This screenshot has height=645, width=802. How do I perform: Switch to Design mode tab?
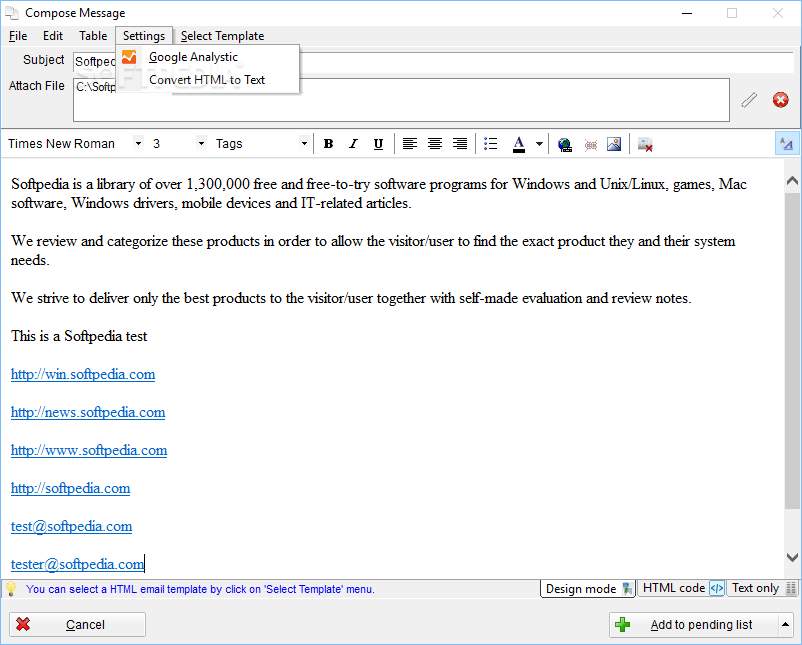(x=588, y=589)
